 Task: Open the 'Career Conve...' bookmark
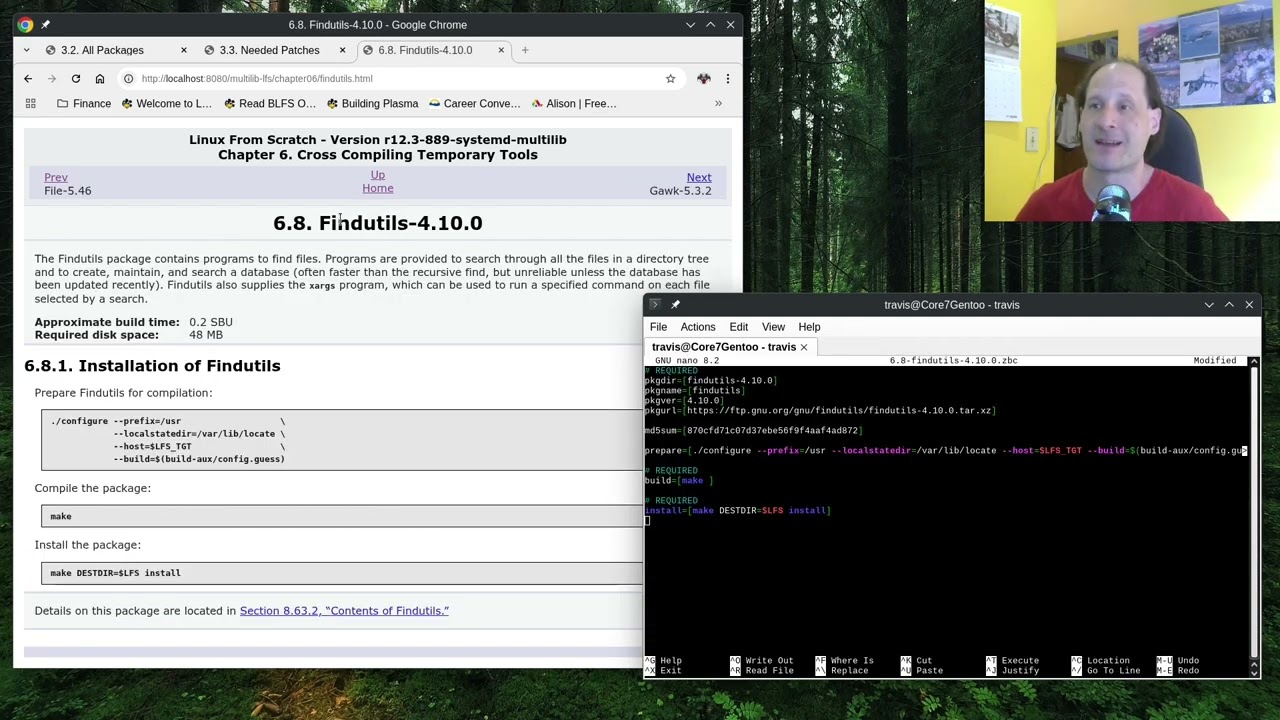pyautogui.click(x=474, y=103)
